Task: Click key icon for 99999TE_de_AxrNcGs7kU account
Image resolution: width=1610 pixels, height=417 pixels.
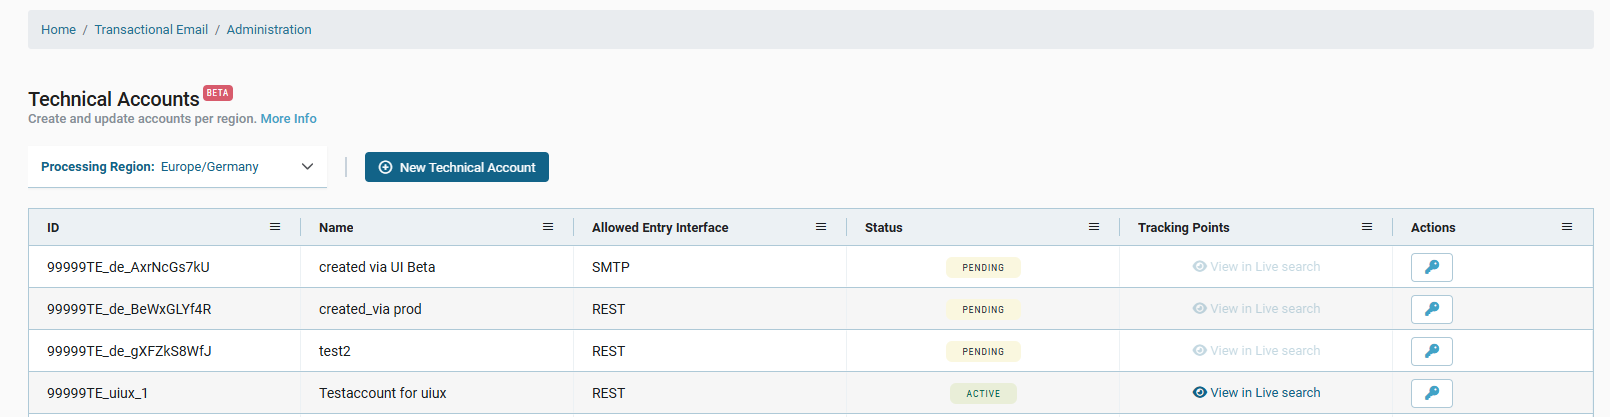Action: coord(1431,267)
